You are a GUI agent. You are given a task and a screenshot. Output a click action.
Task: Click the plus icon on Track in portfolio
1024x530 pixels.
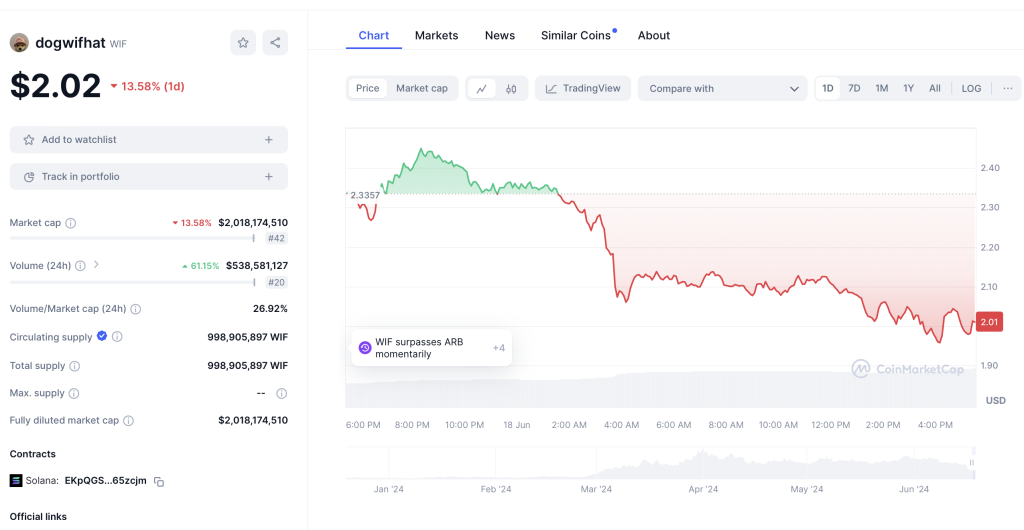[268, 177]
